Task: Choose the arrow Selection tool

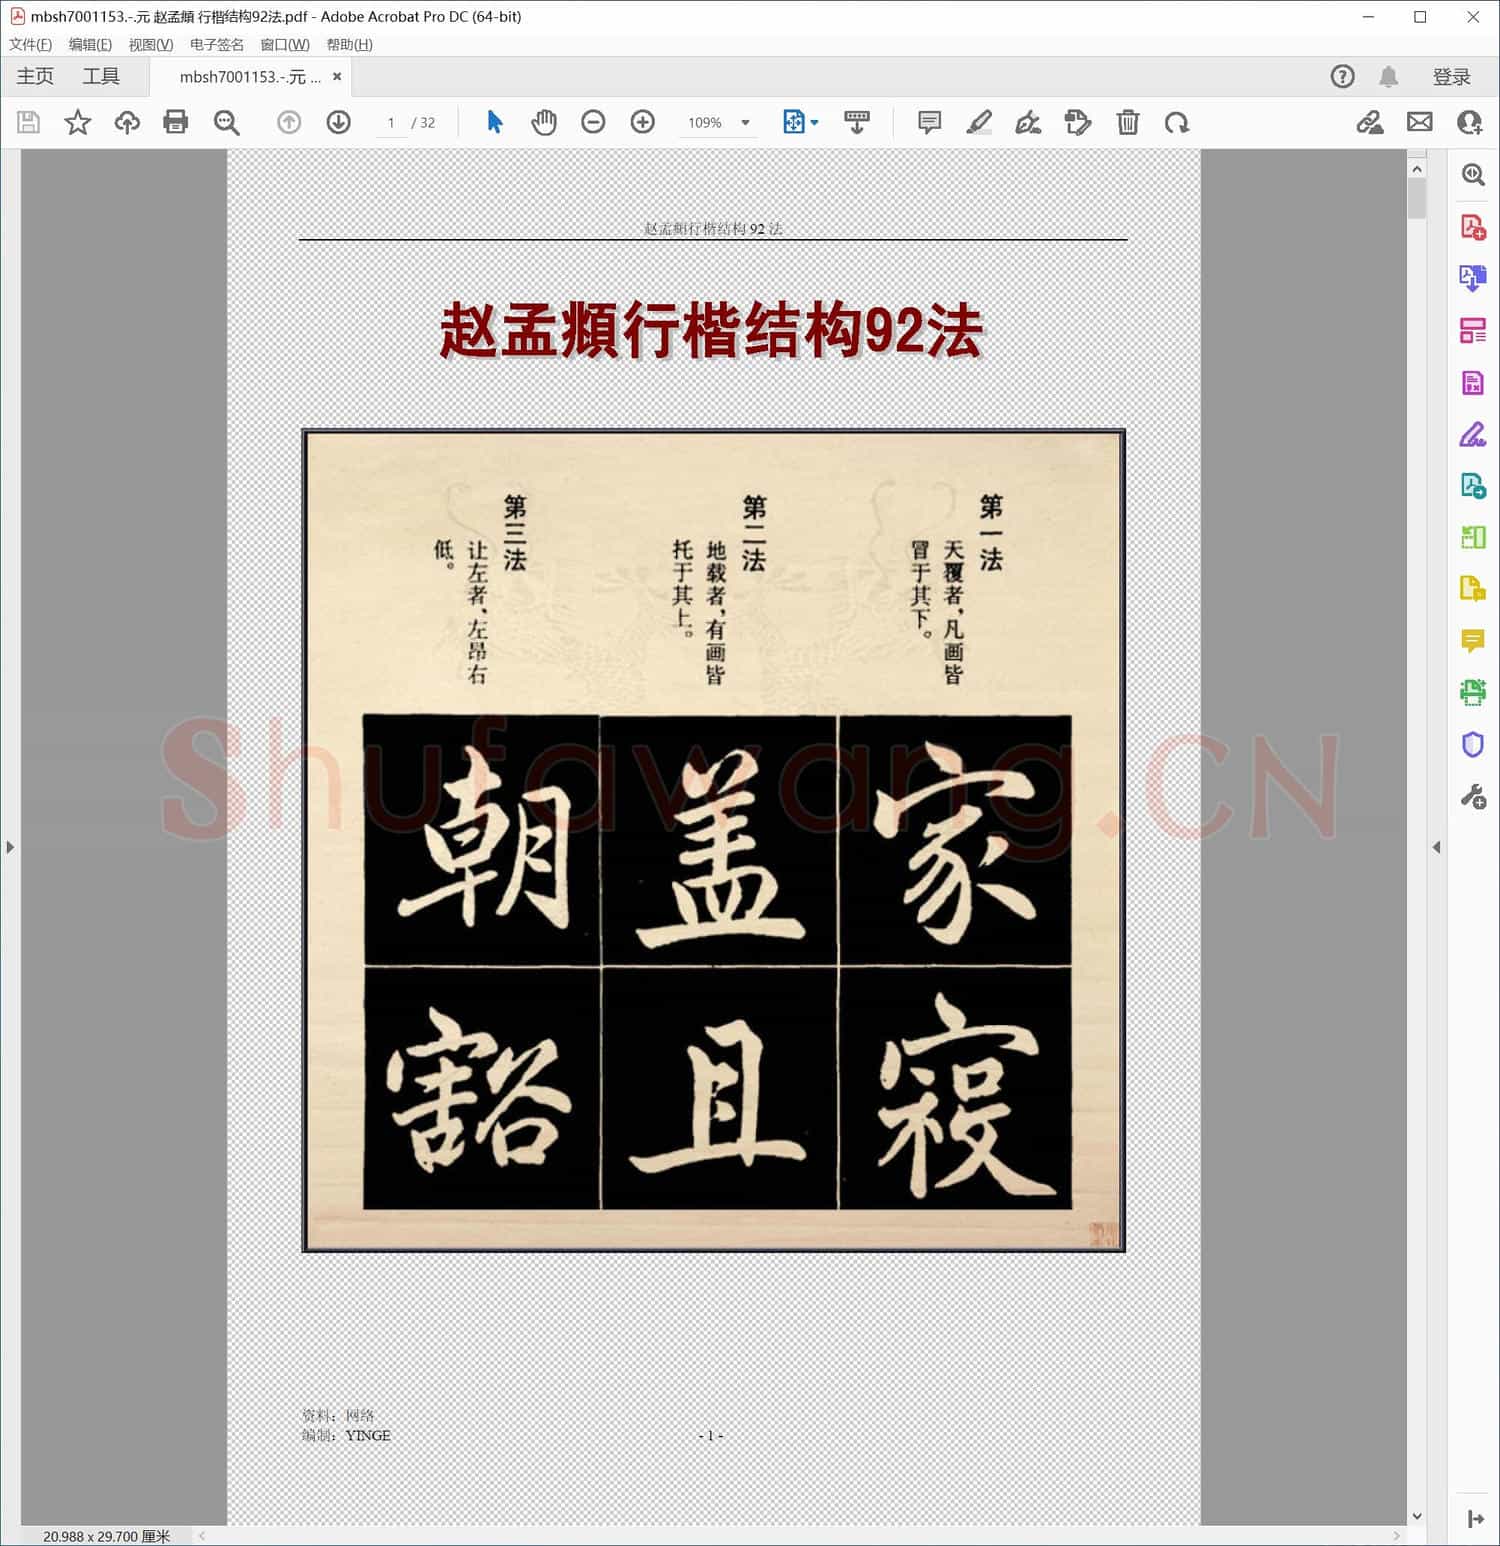Action: [494, 122]
